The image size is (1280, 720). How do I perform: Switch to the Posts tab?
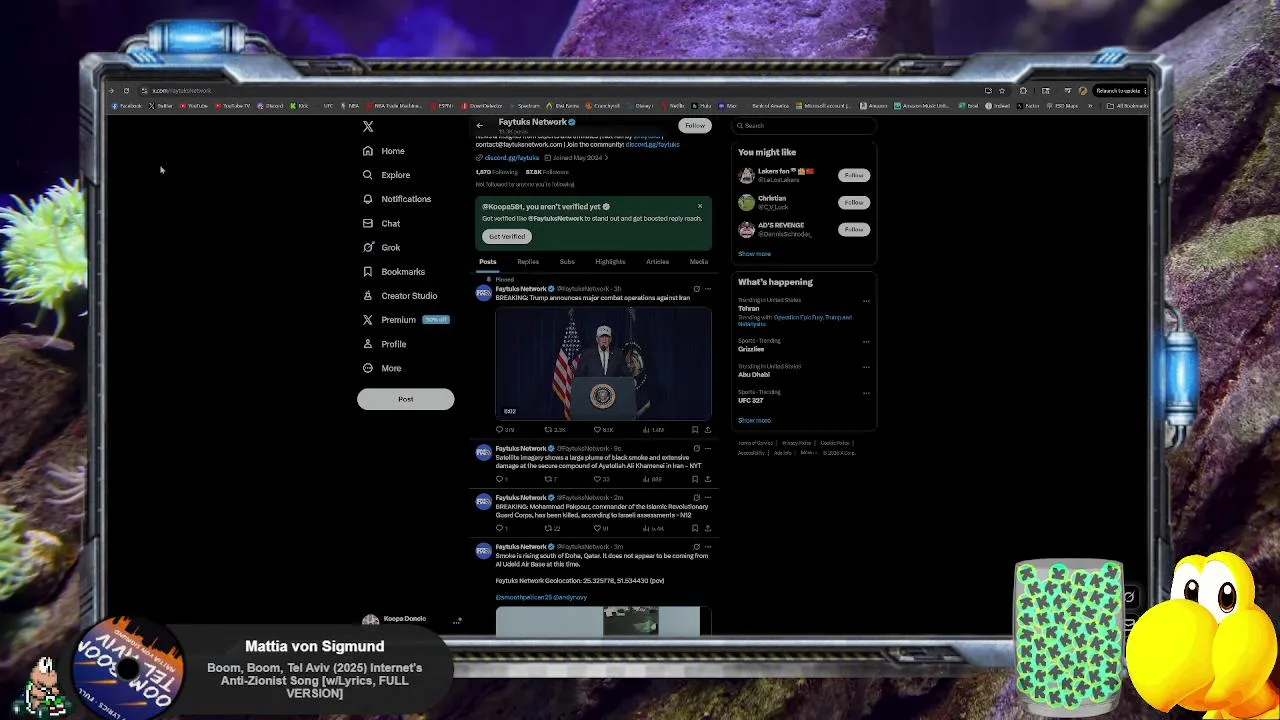pyautogui.click(x=487, y=262)
